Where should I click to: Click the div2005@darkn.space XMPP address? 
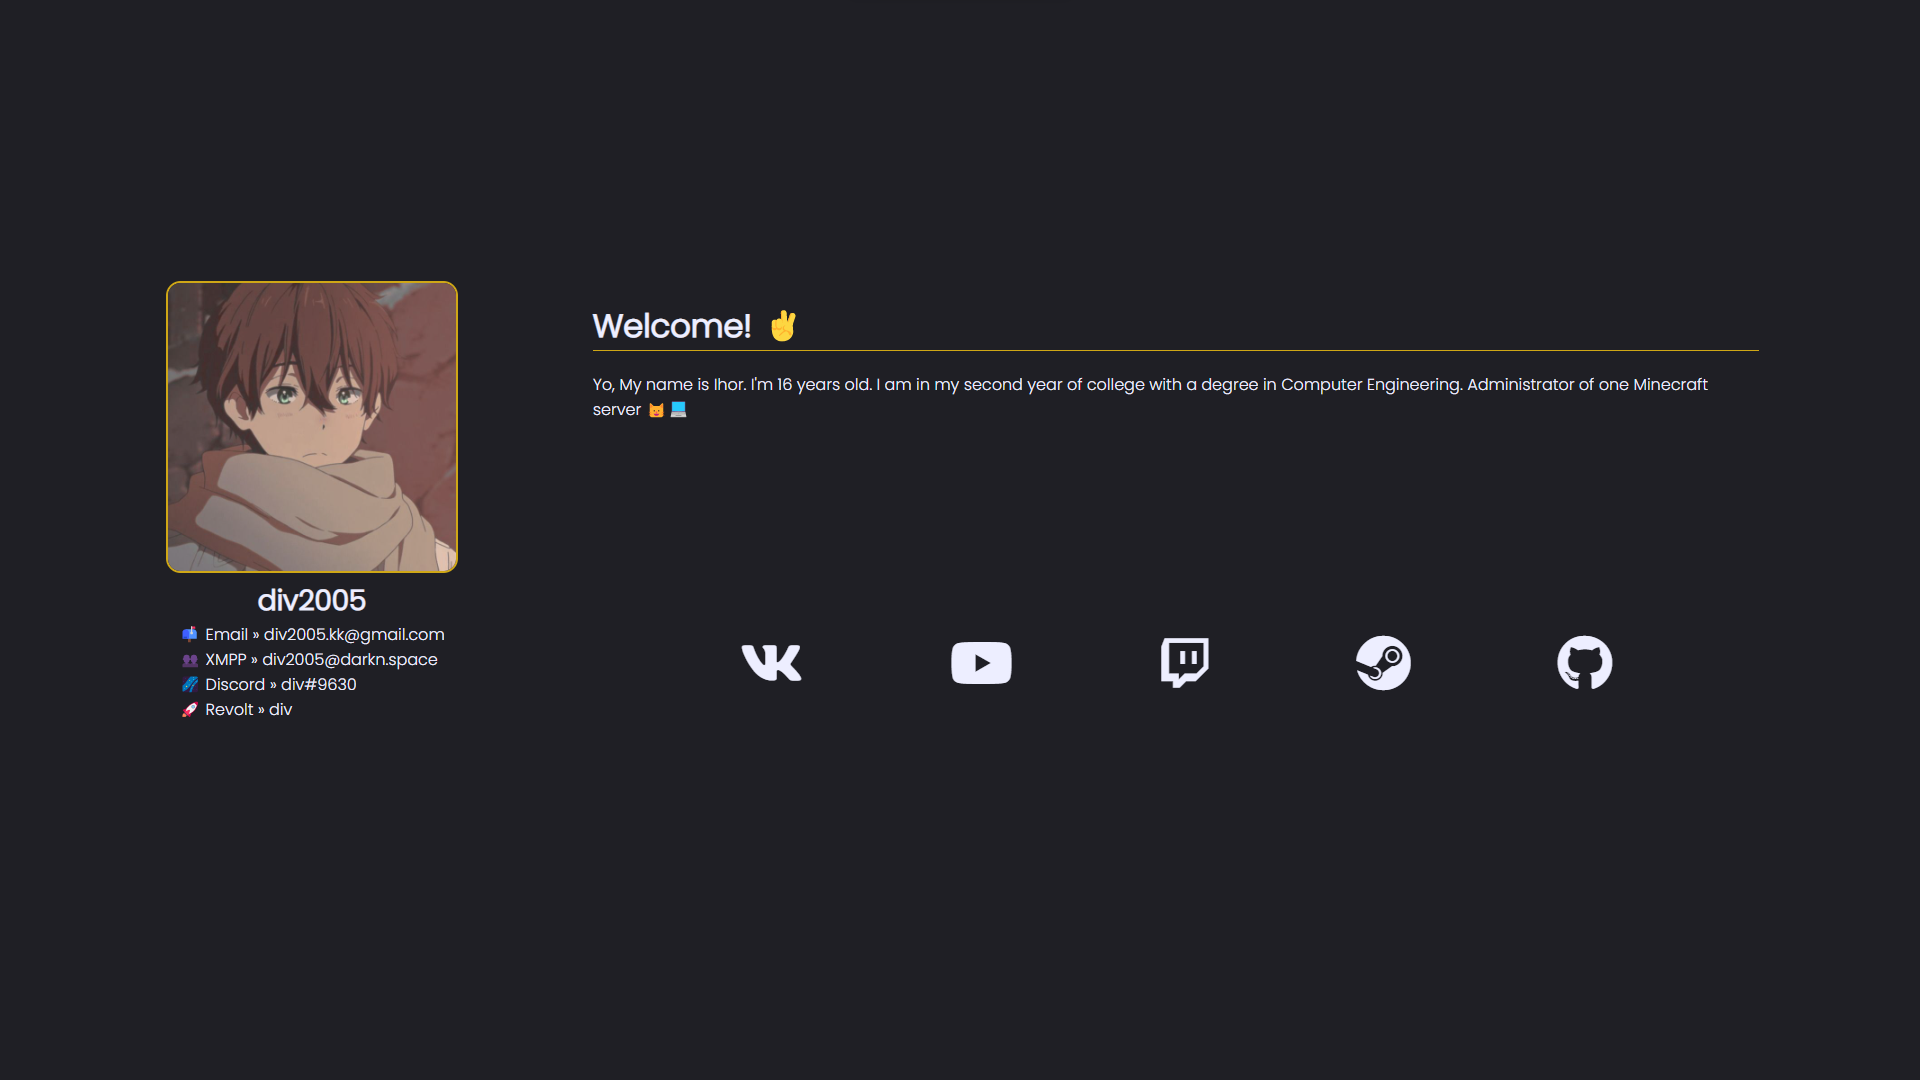click(x=350, y=659)
